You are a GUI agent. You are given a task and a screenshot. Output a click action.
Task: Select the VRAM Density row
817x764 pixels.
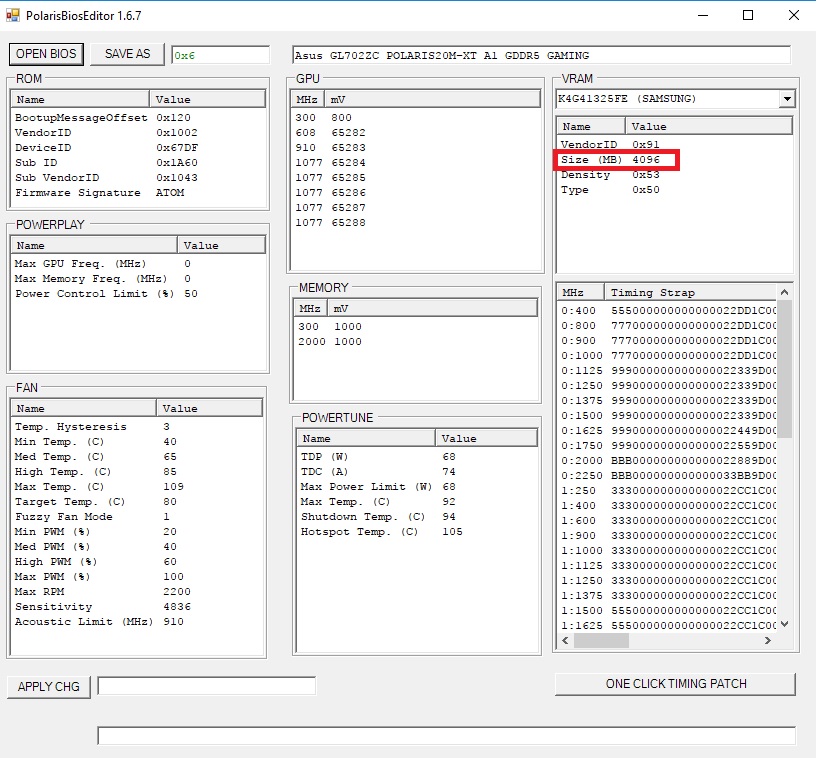[x=674, y=175]
